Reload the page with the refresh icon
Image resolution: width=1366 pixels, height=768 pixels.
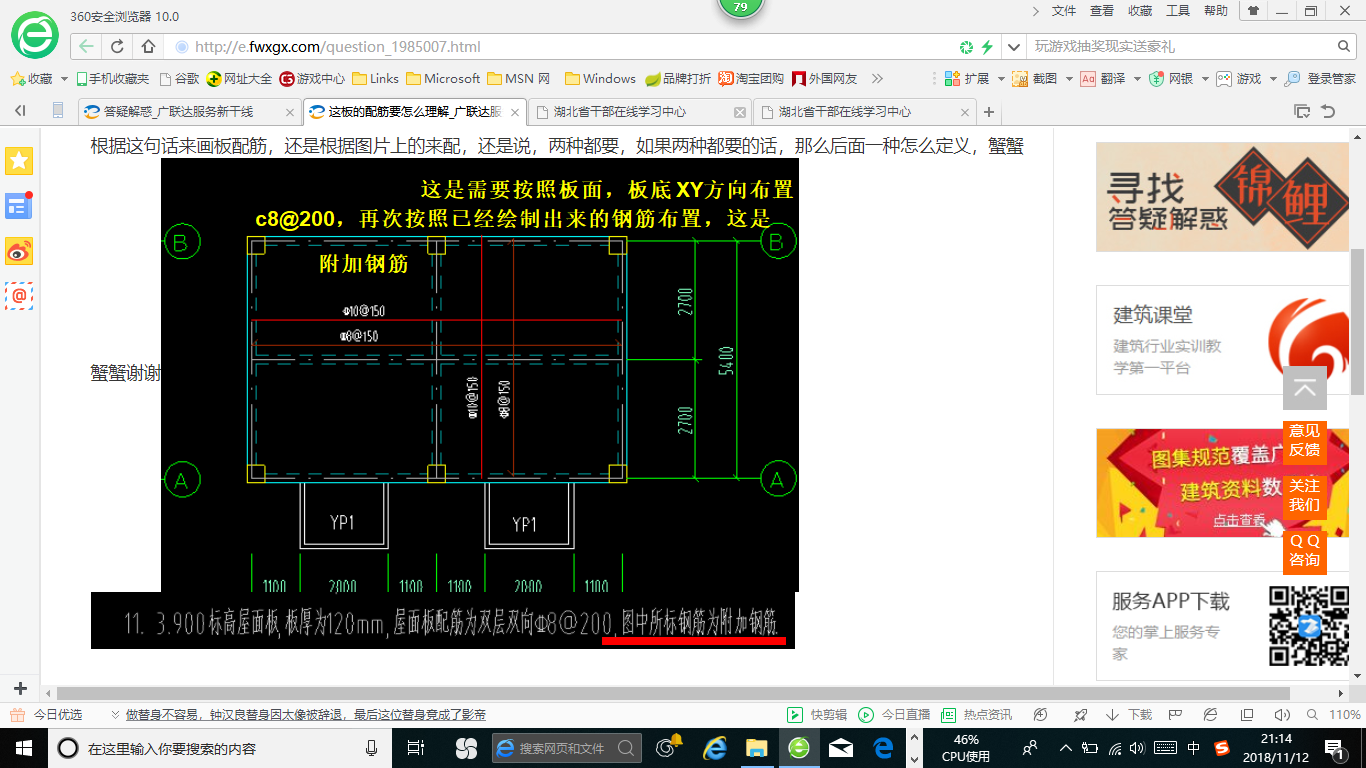[x=118, y=46]
